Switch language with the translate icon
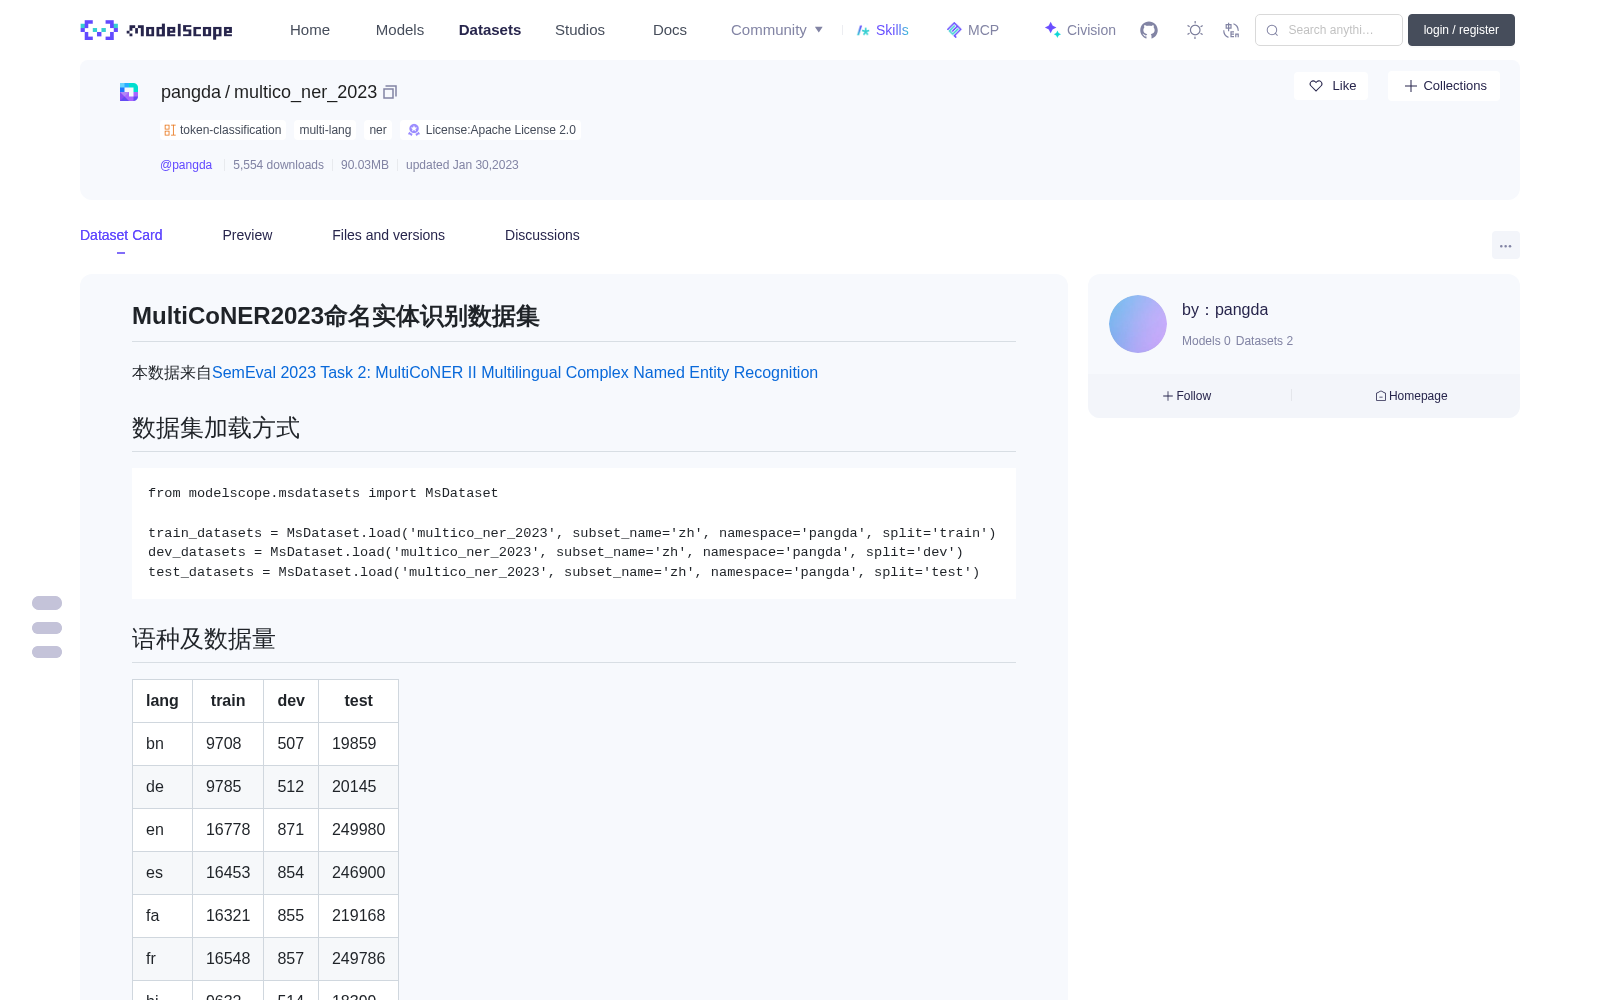1600x1000 pixels. [x=1232, y=30]
